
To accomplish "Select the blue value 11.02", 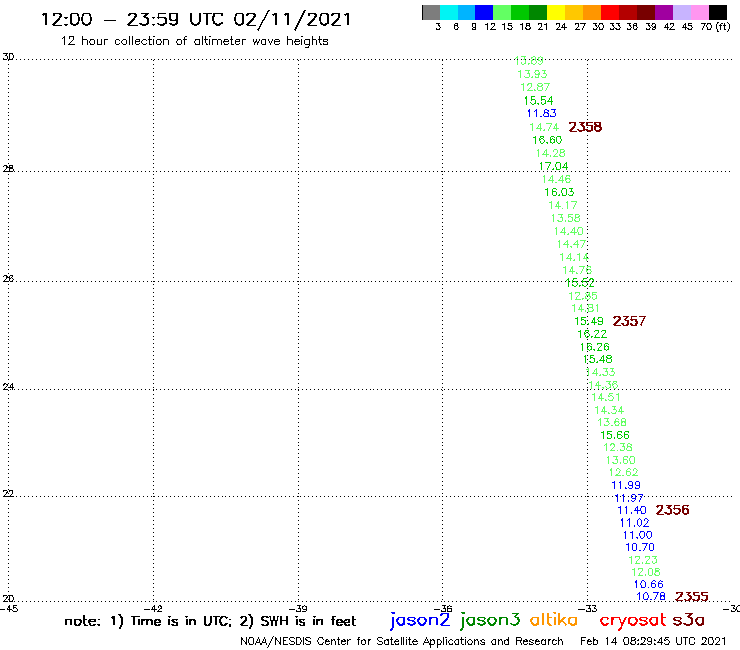I will point(635,523).
